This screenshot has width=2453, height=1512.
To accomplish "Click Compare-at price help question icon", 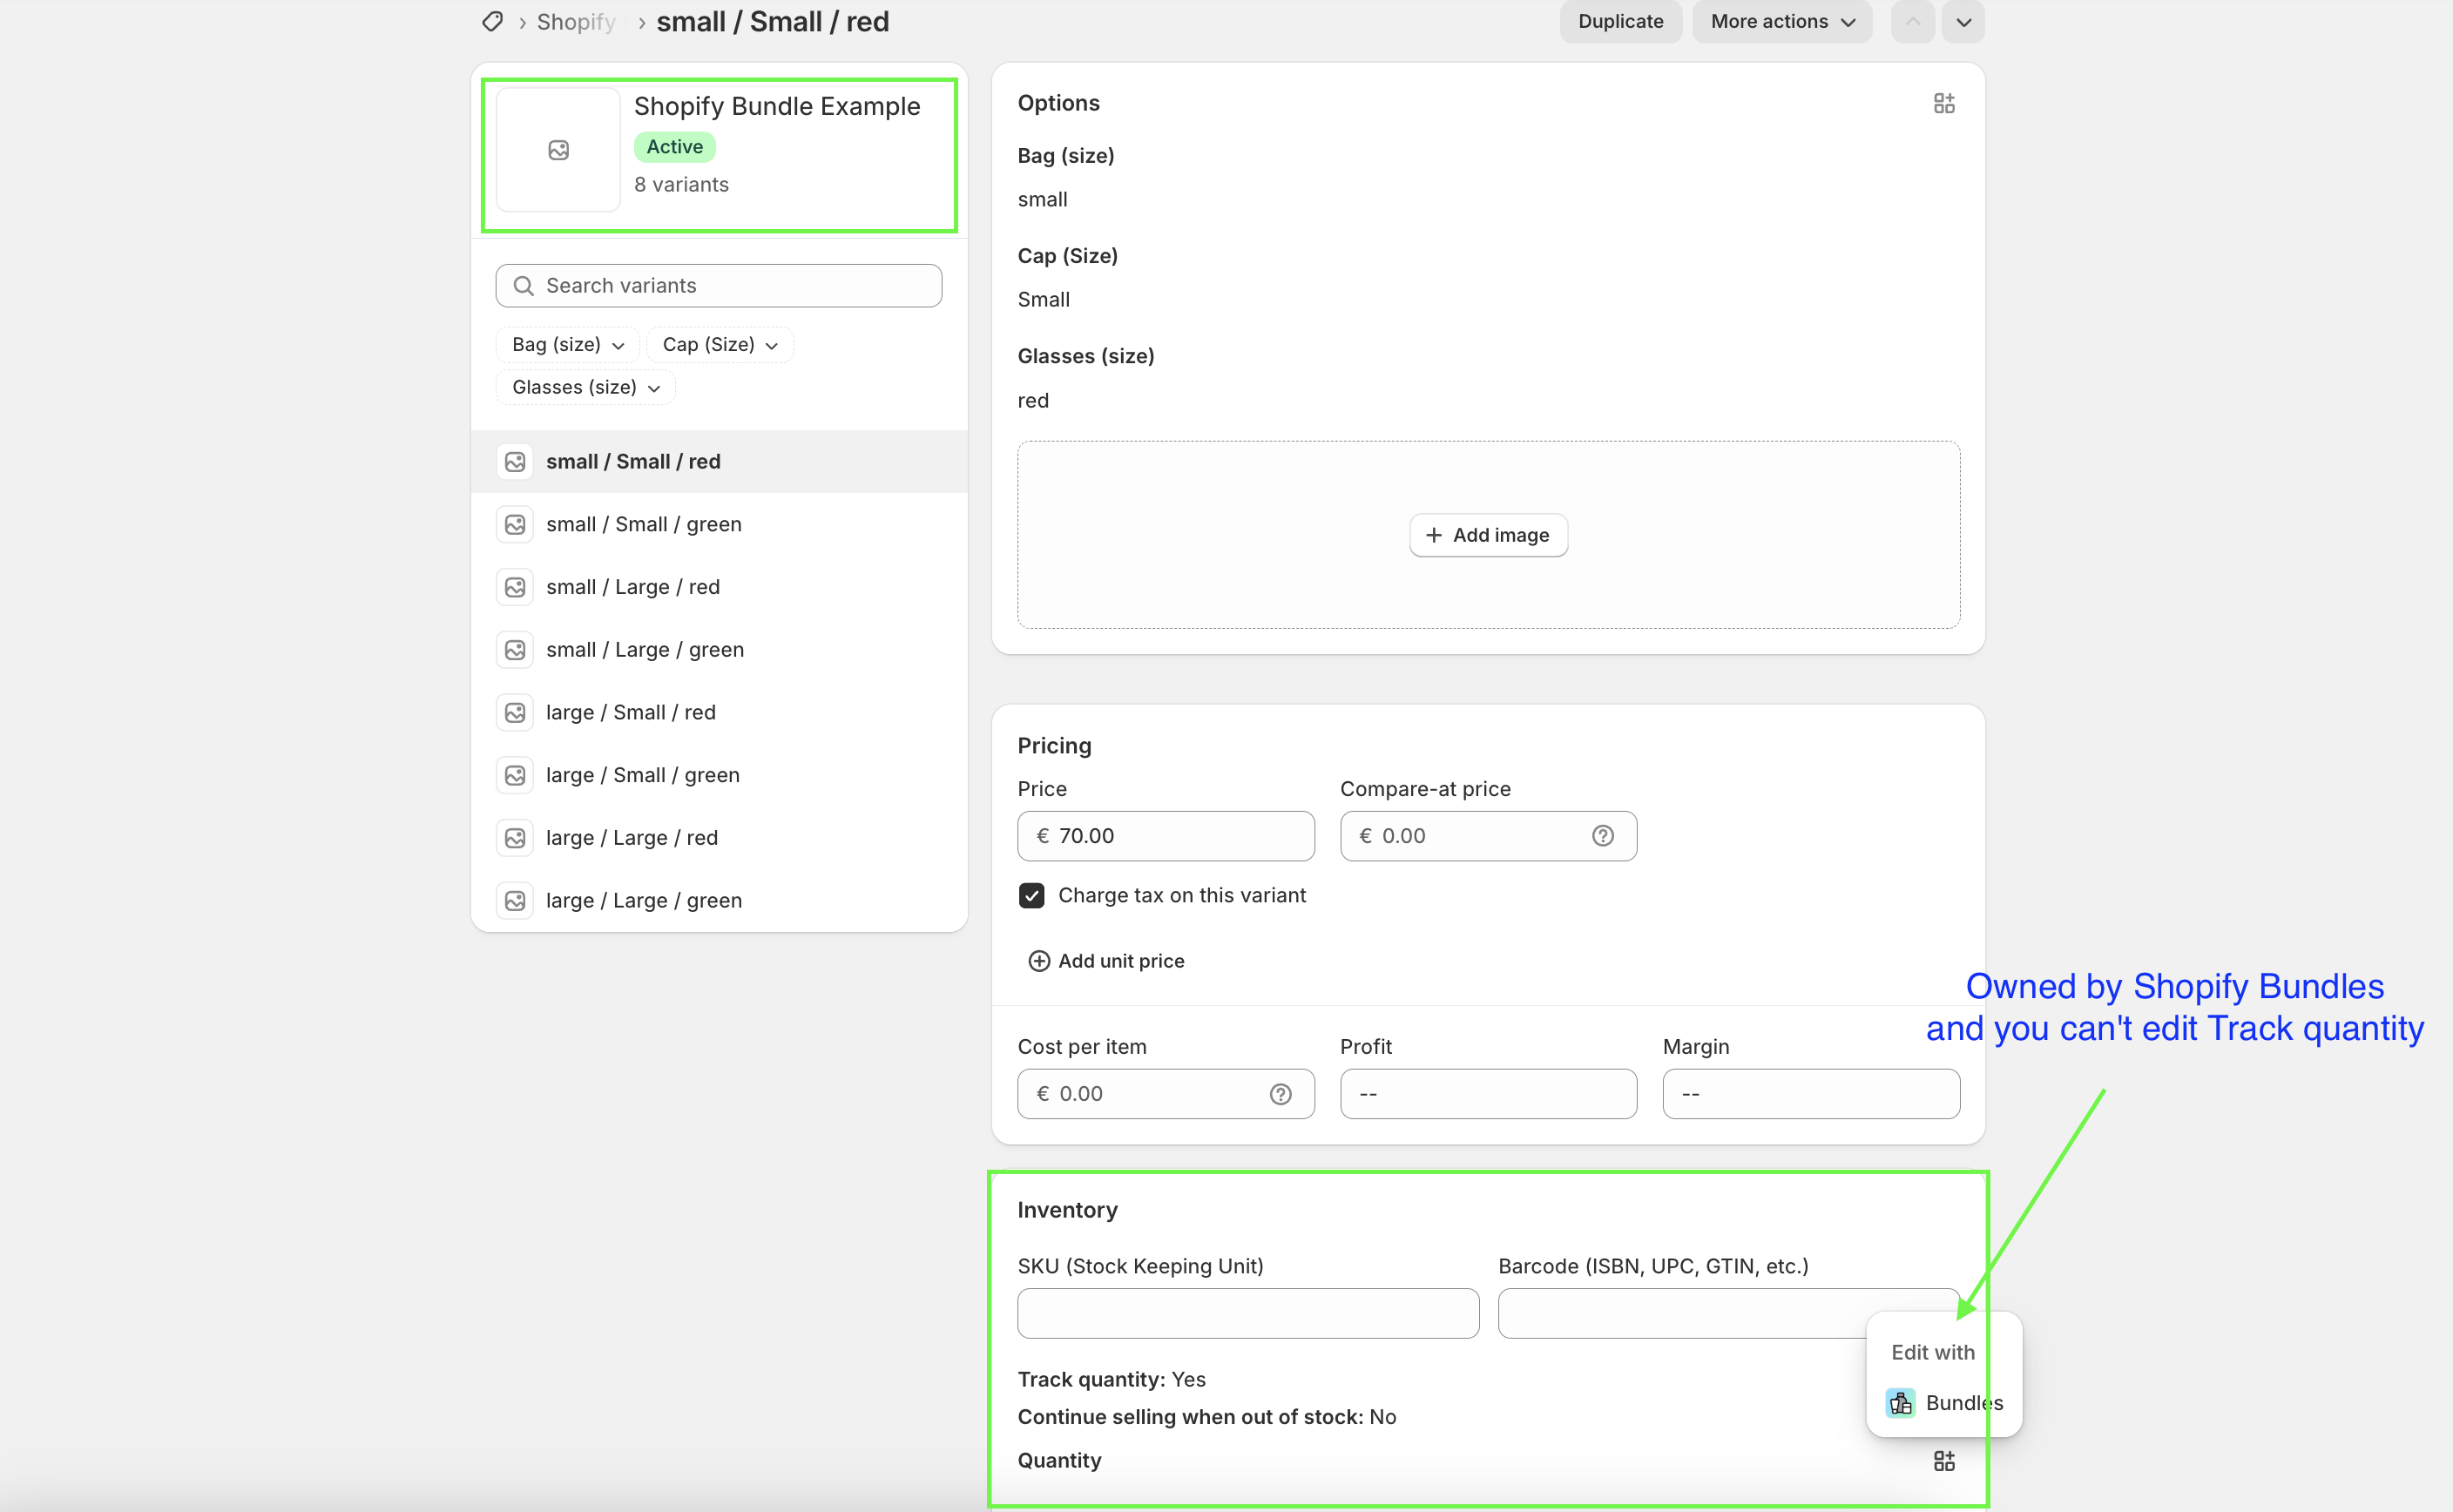I will (x=1602, y=835).
